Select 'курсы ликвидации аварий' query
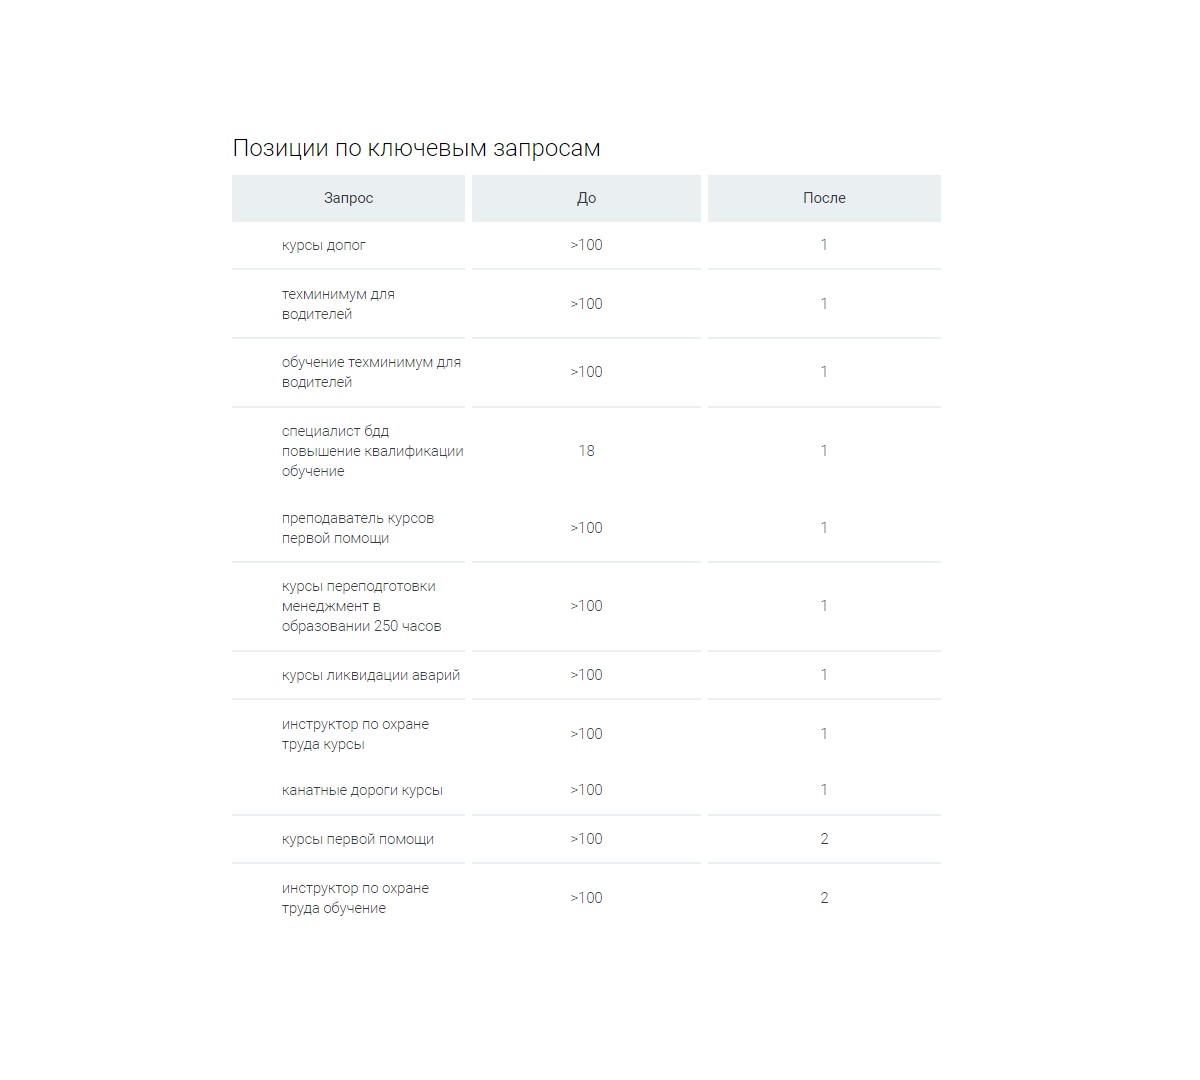Screen dimensions: 1200x1080 [371, 675]
